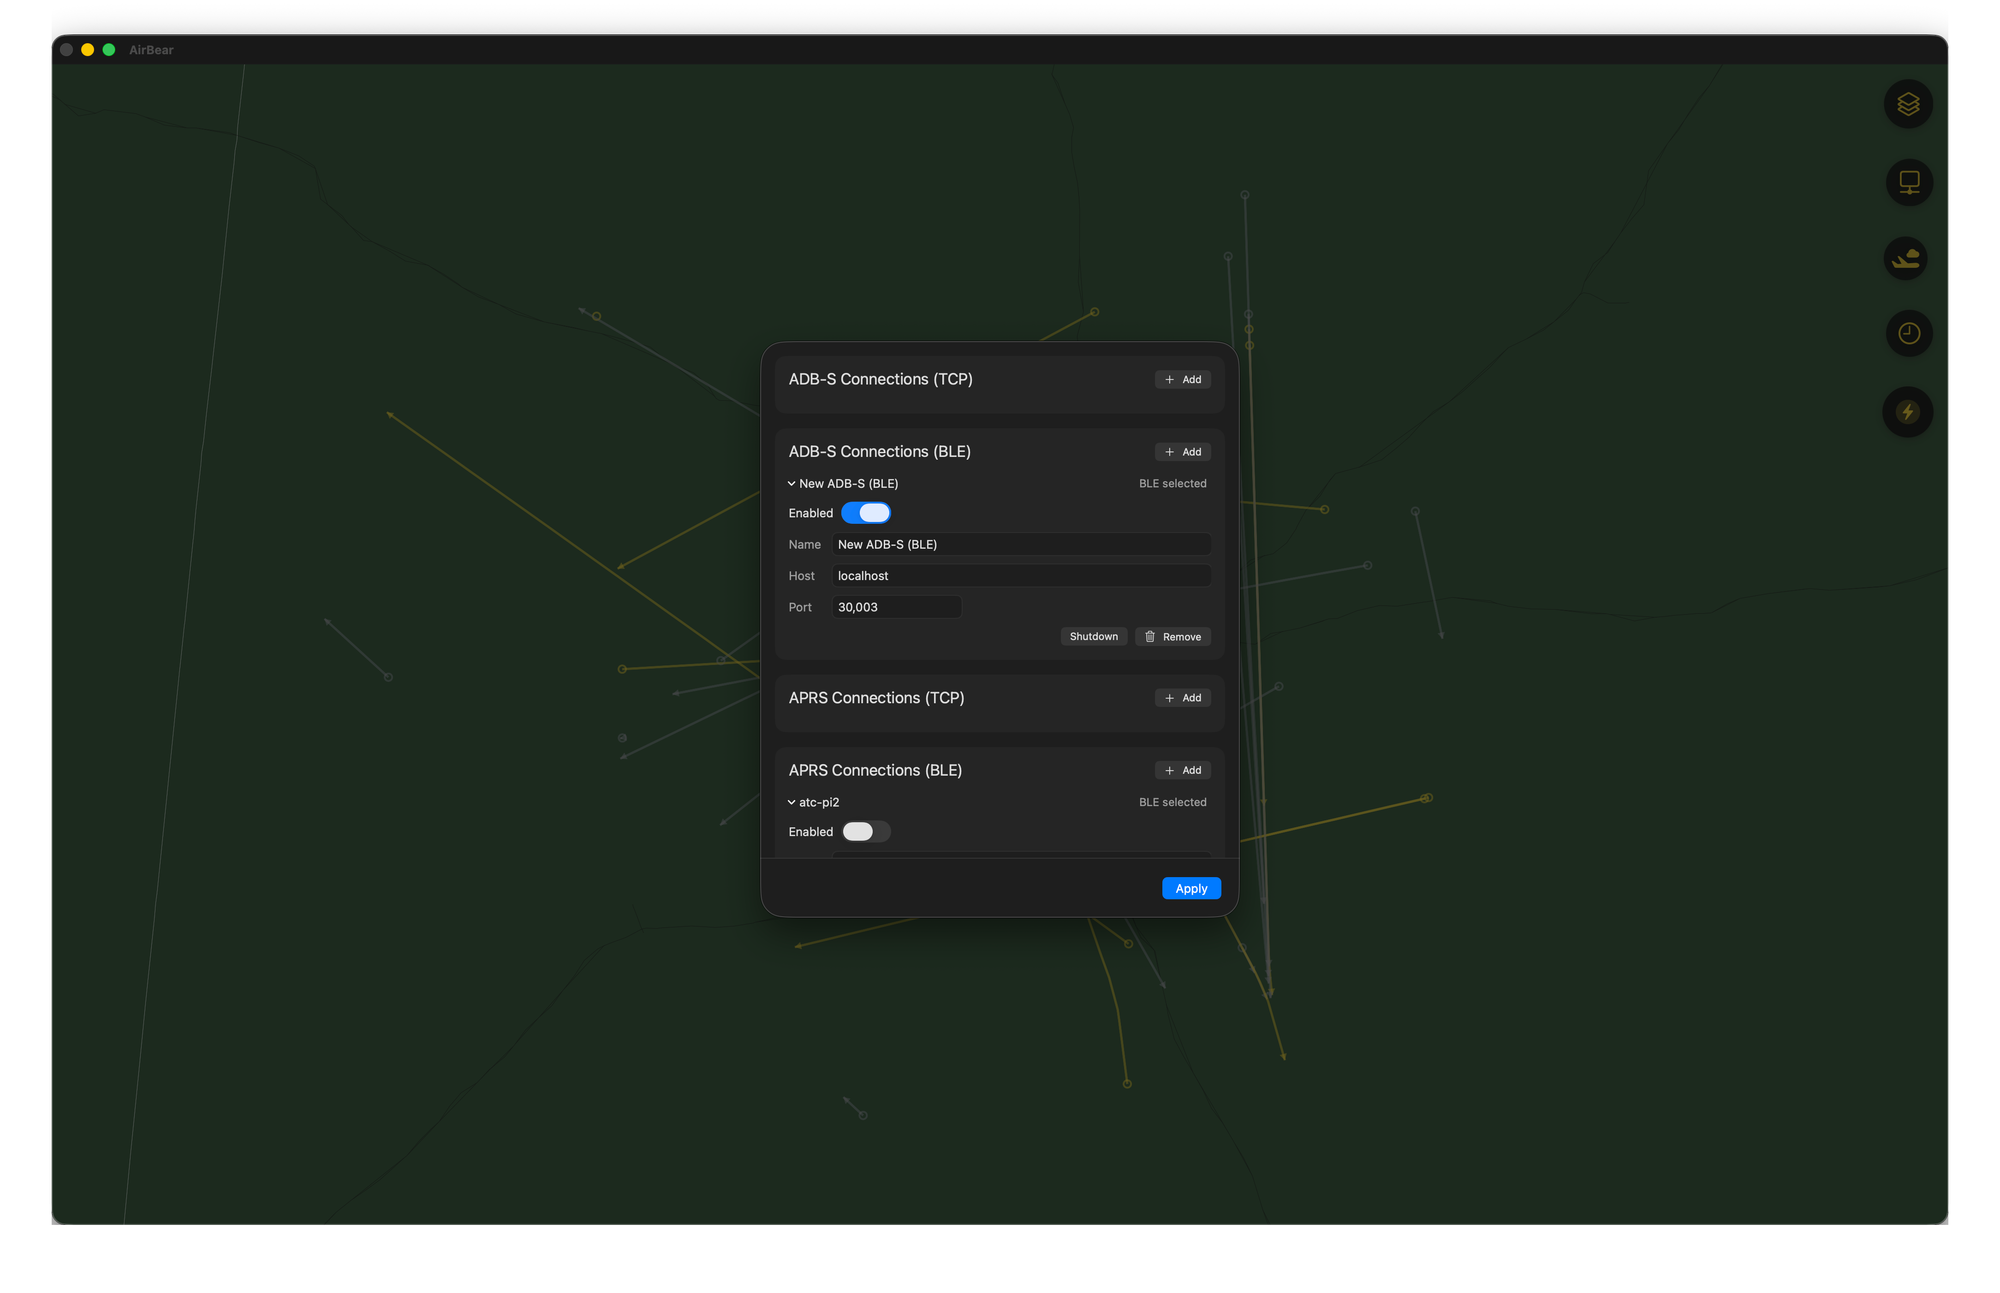The width and height of the screenshot is (2000, 1293).
Task: Click the blue Apply button
Action: (x=1191, y=889)
